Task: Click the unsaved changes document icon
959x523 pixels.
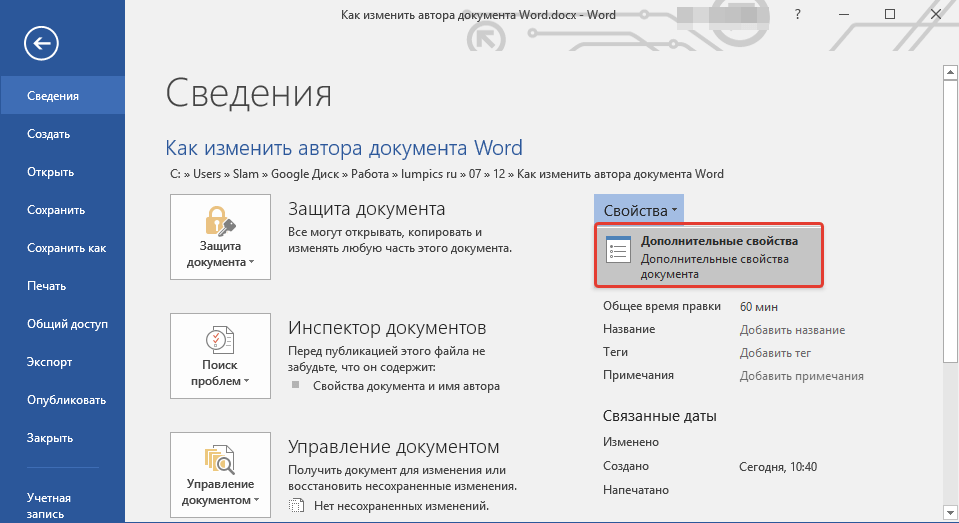Action: pos(295,506)
